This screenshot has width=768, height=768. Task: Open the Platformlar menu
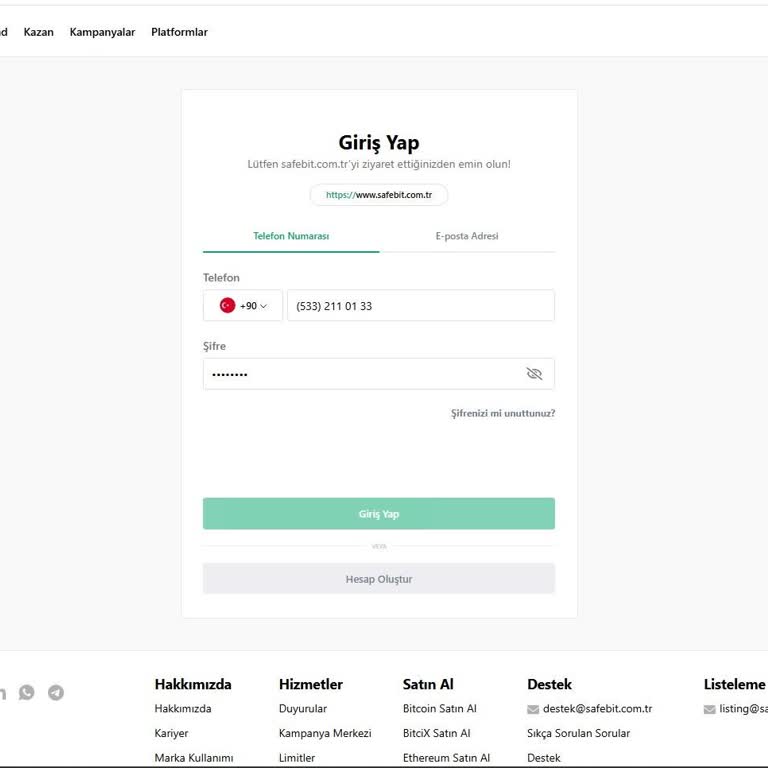click(179, 32)
